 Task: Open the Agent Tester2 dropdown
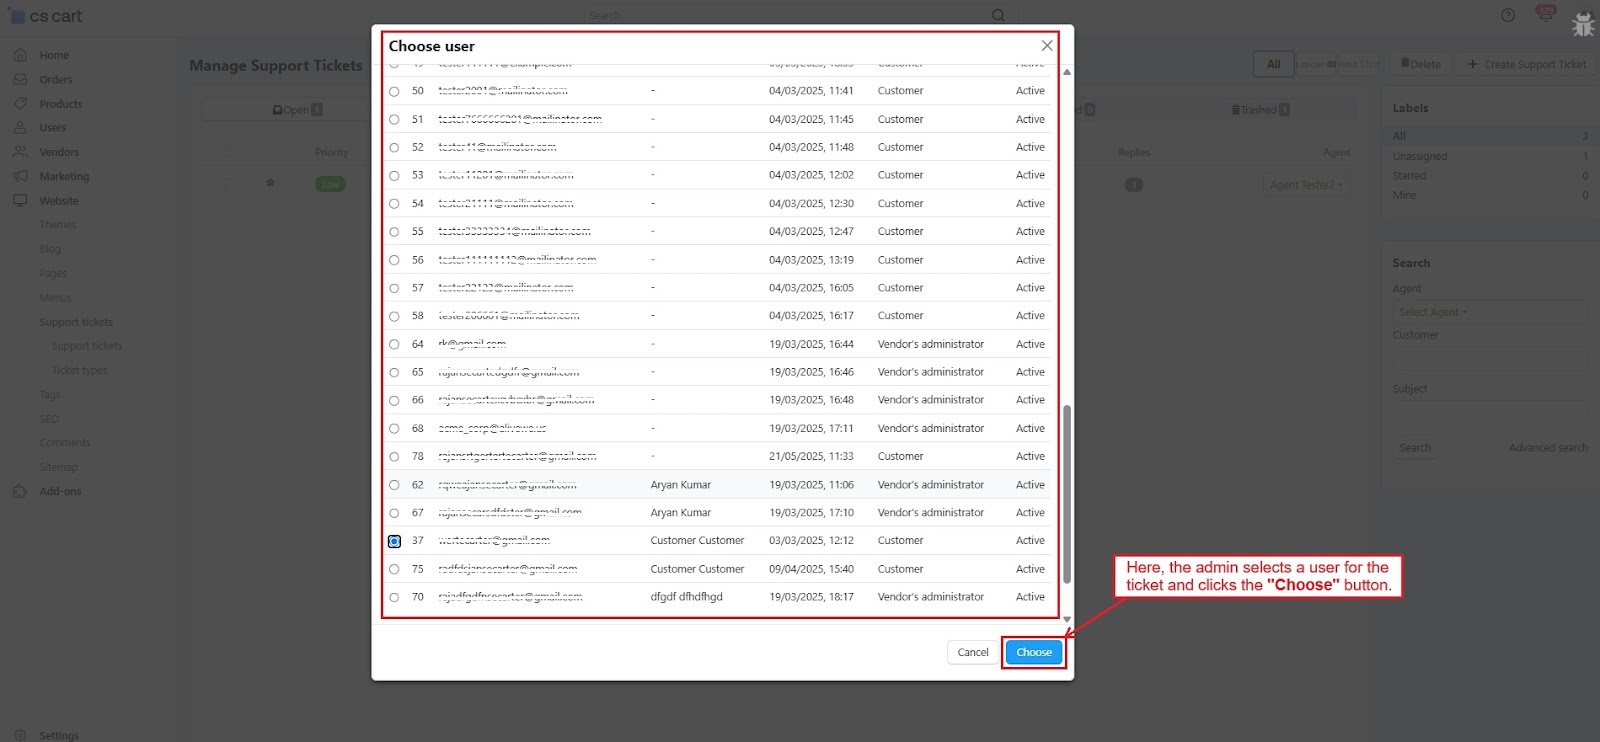tap(1306, 185)
